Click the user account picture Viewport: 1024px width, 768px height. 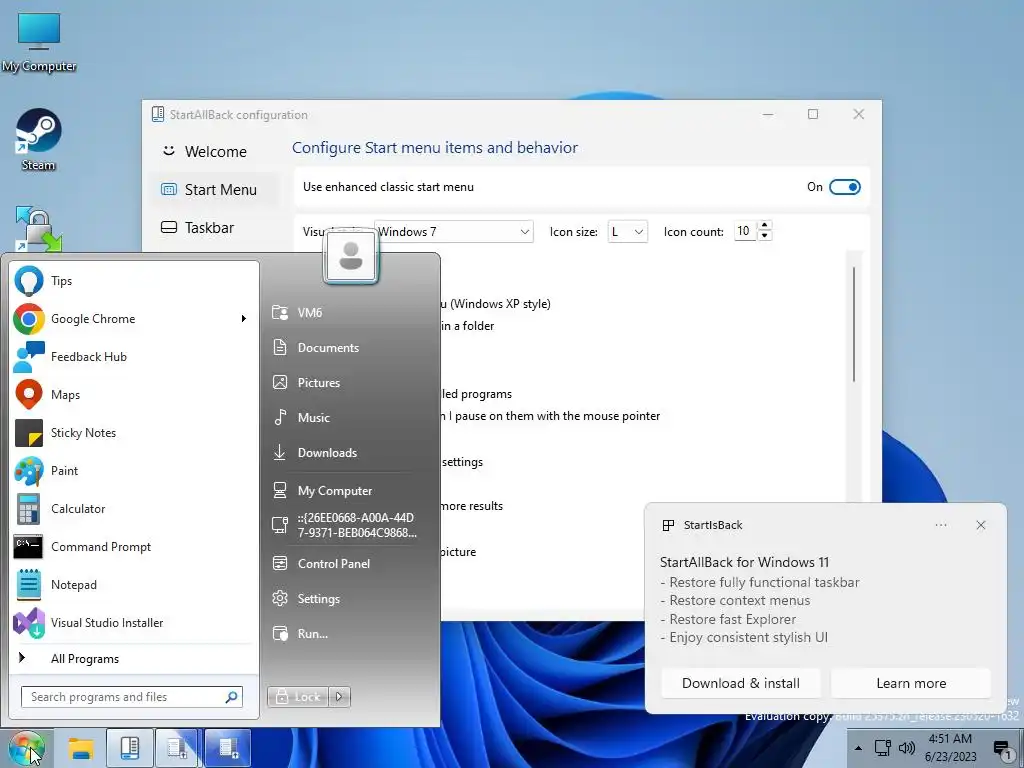tap(351, 256)
